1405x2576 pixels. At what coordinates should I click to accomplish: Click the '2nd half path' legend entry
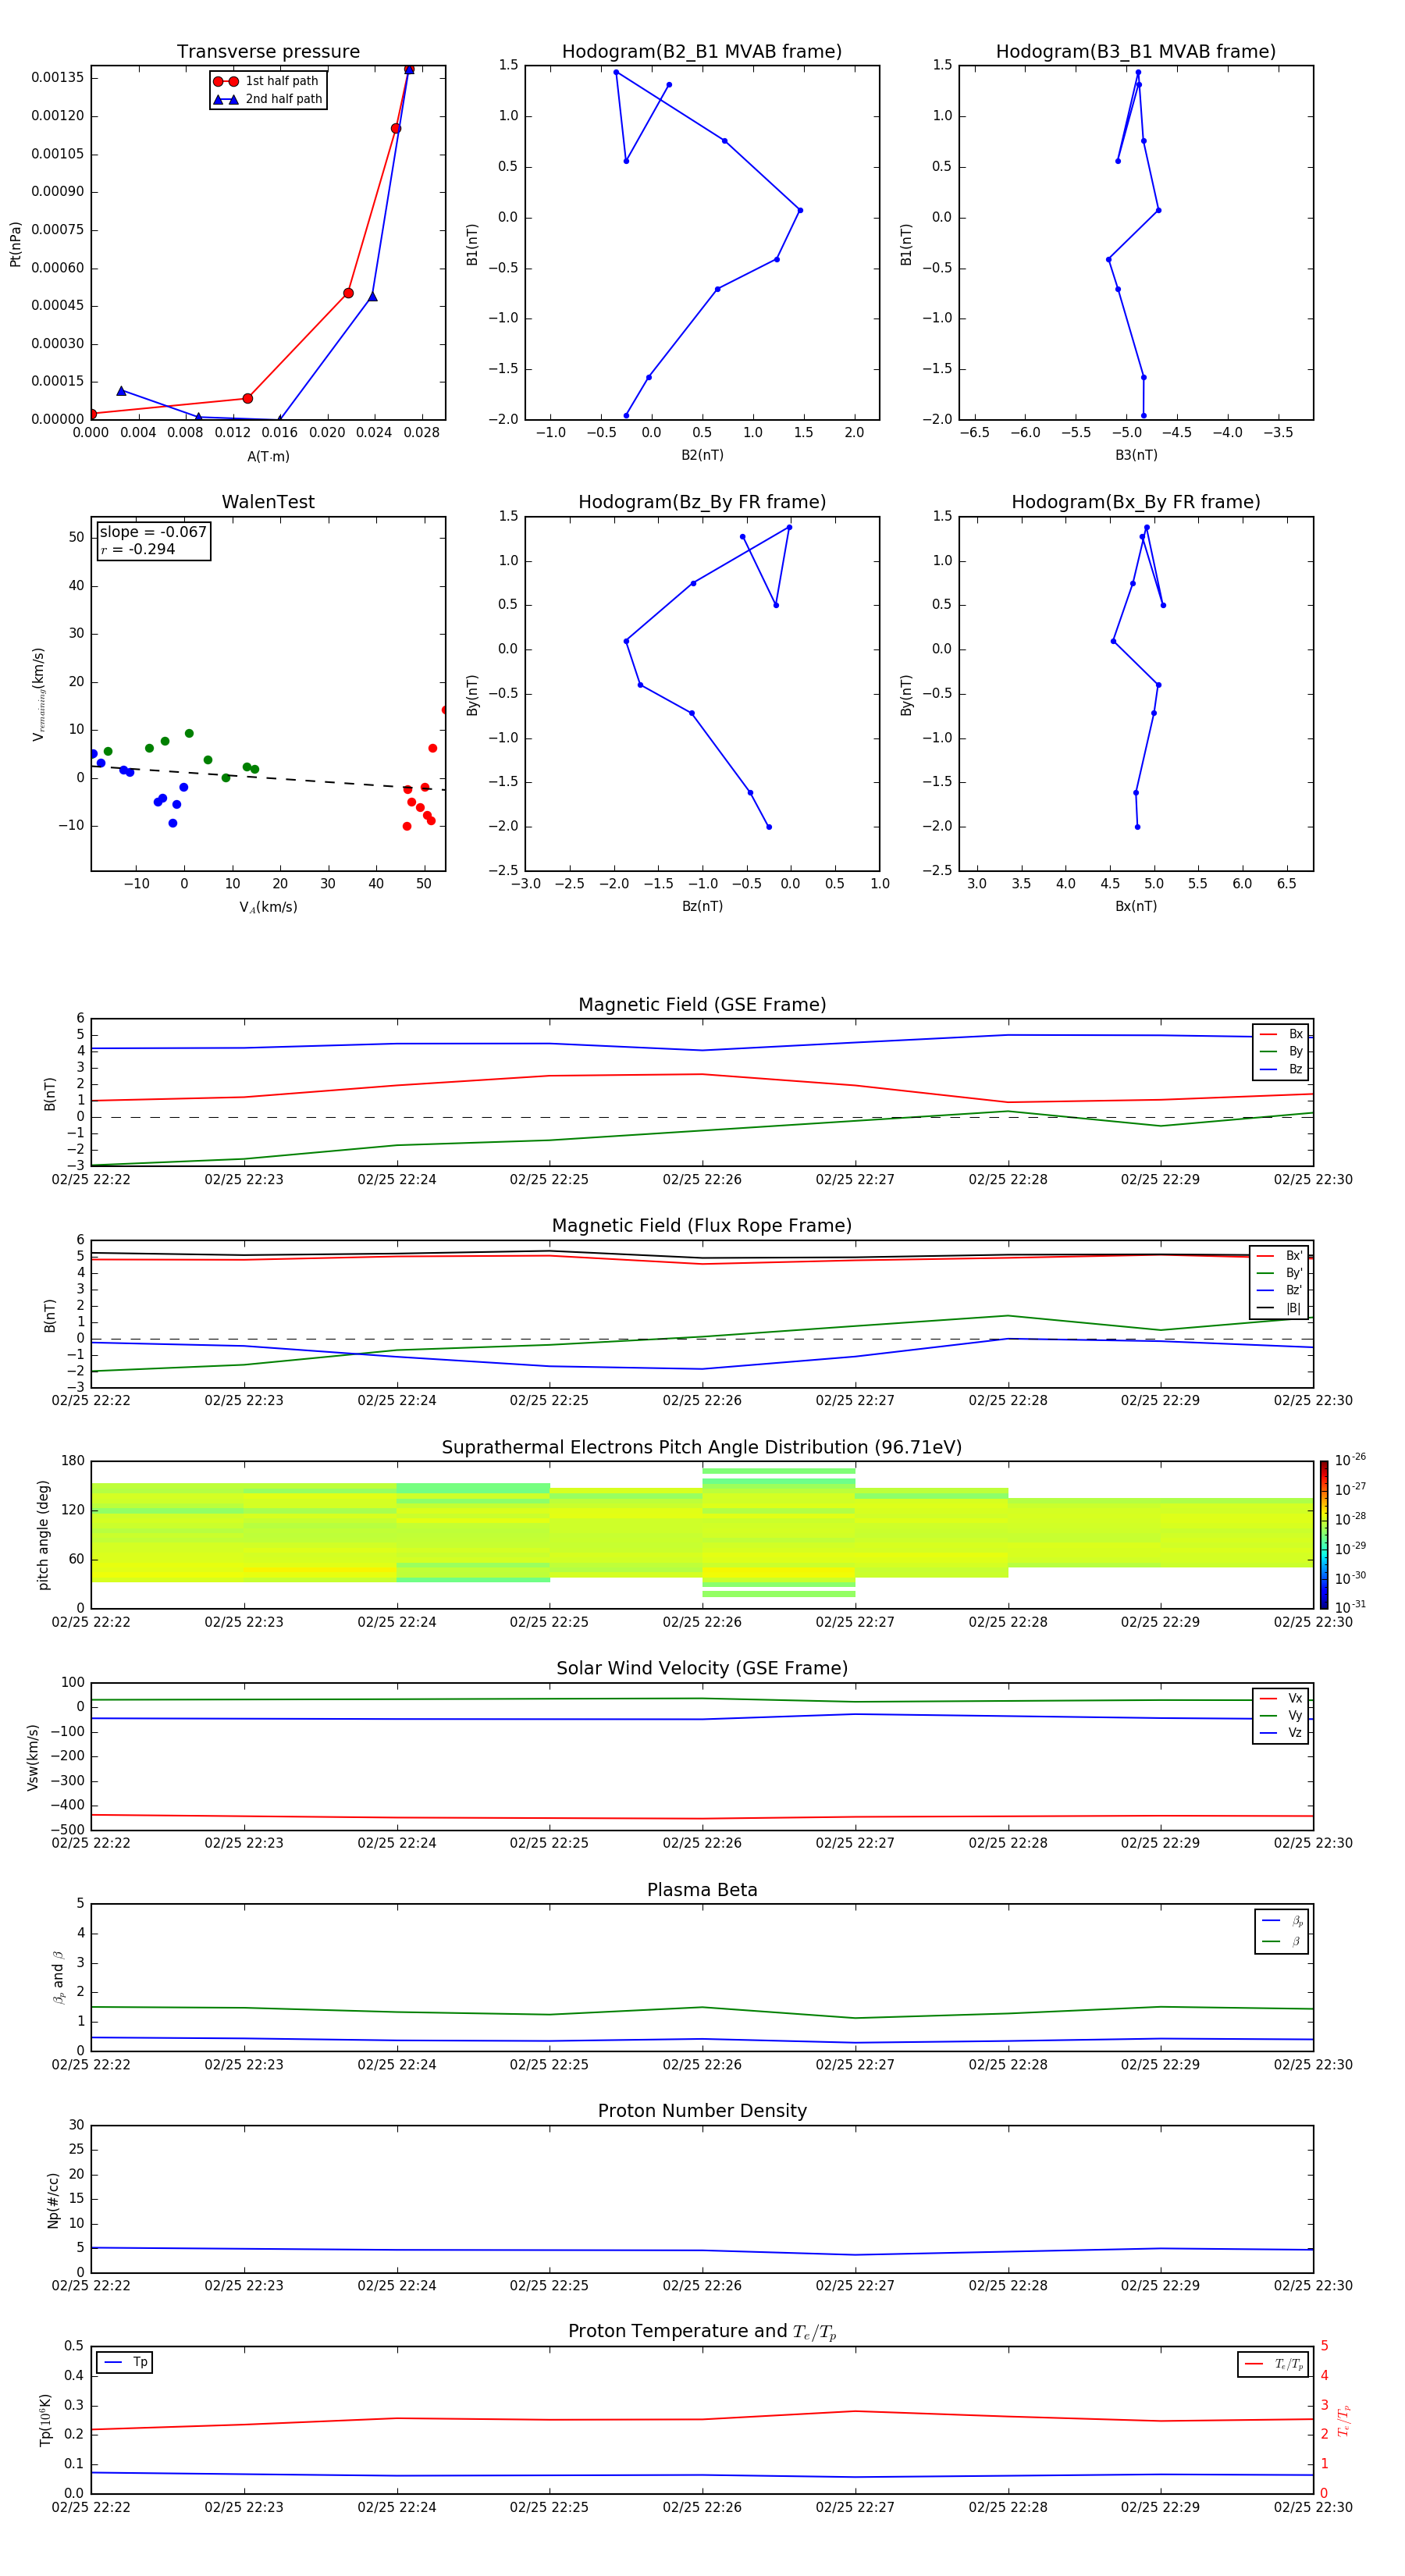[268, 99]
